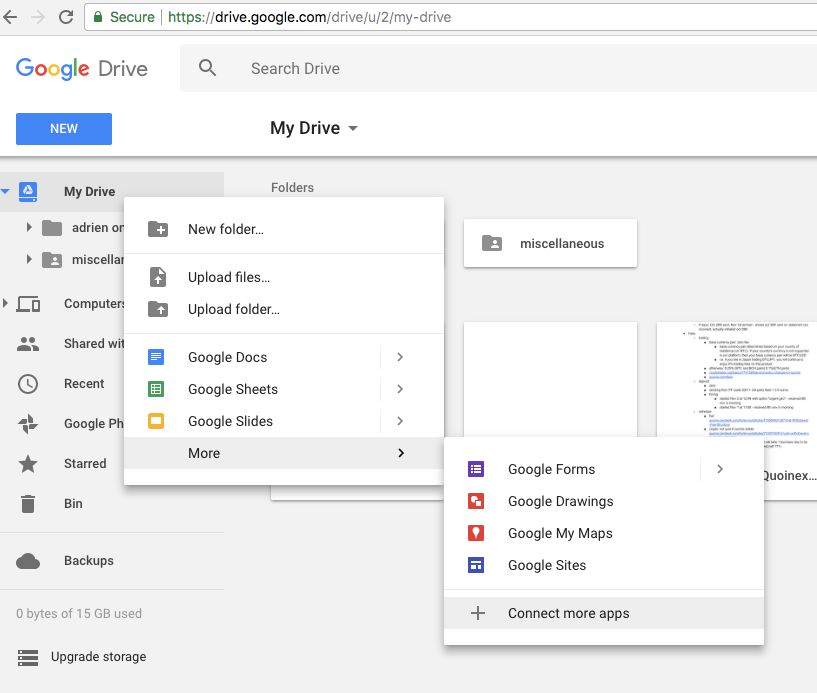The width and height of the screenshot is (817, 693).
Task: Click the Recent clock icon
Action: tap(28, 384)
